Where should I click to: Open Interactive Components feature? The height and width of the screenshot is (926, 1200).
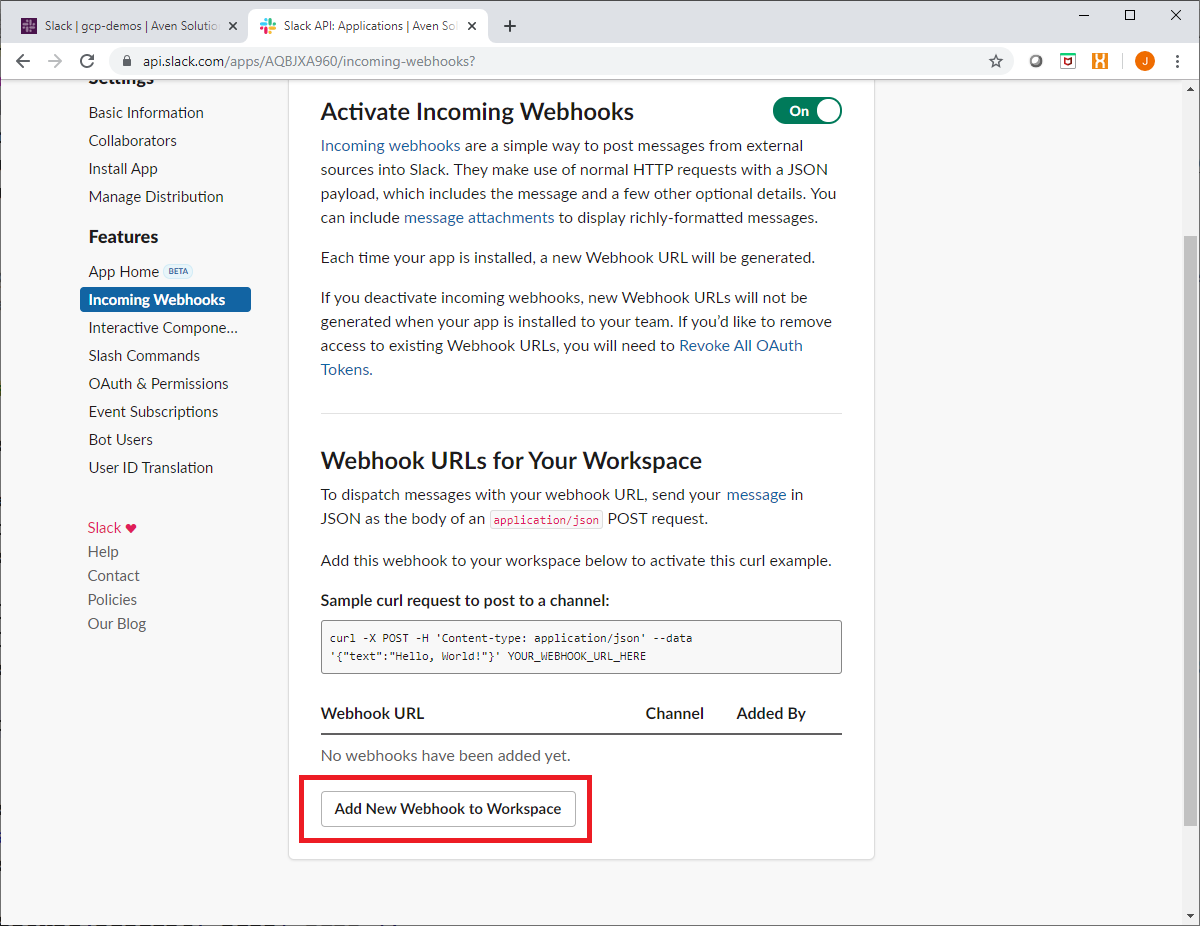coord(163,328)
